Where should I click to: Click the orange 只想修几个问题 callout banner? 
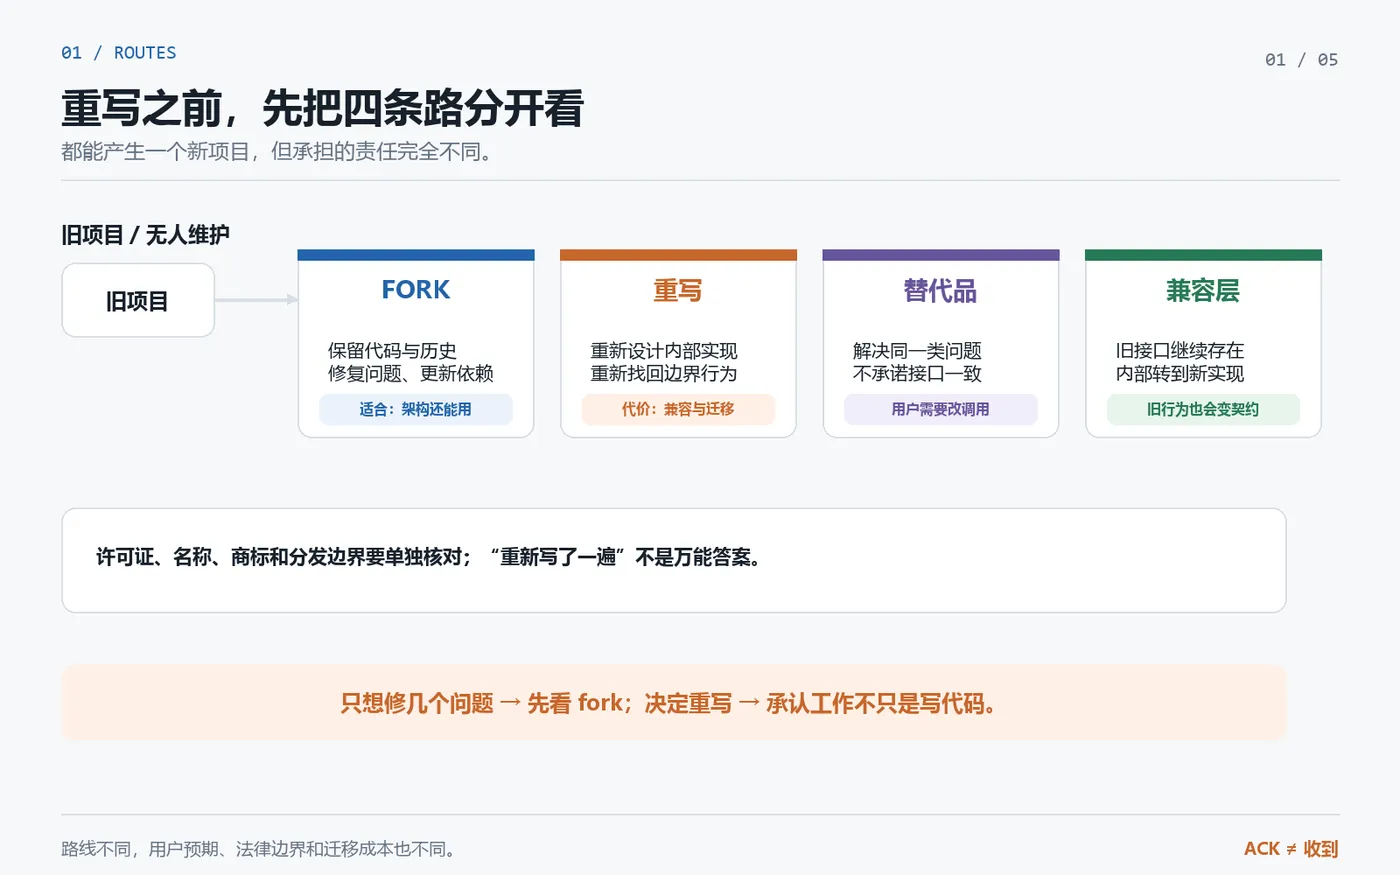click(x=674, y=703)
